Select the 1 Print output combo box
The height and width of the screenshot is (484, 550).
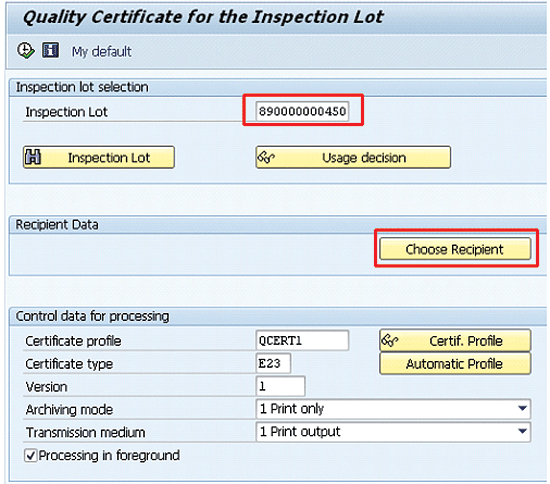393,432
